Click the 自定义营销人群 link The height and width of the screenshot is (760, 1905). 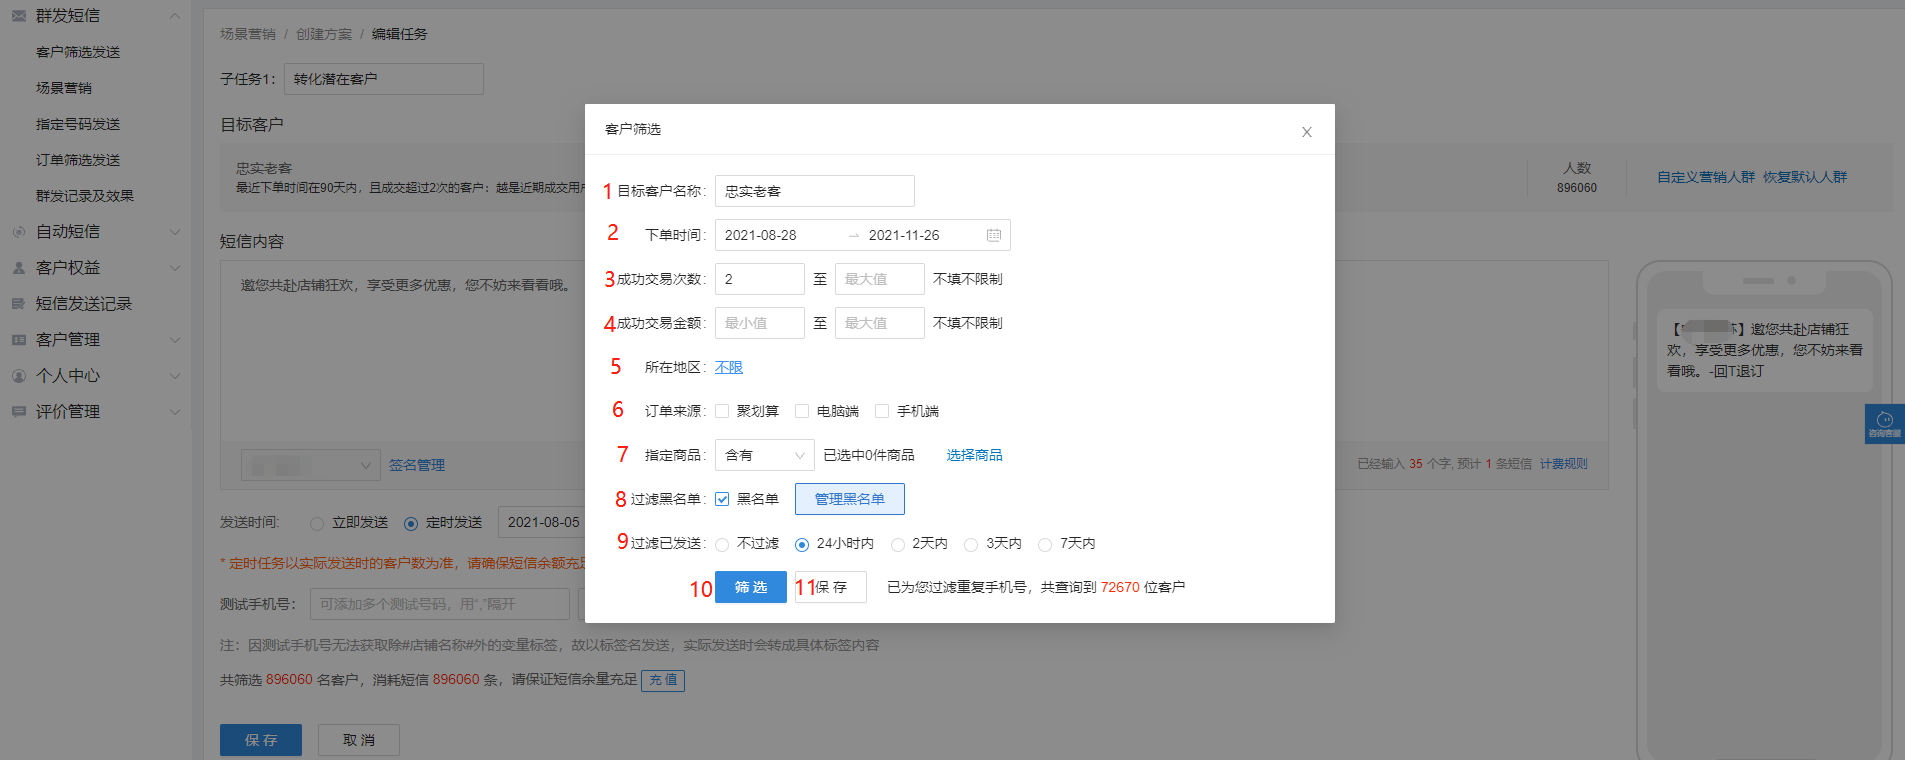click(1706, 177)
